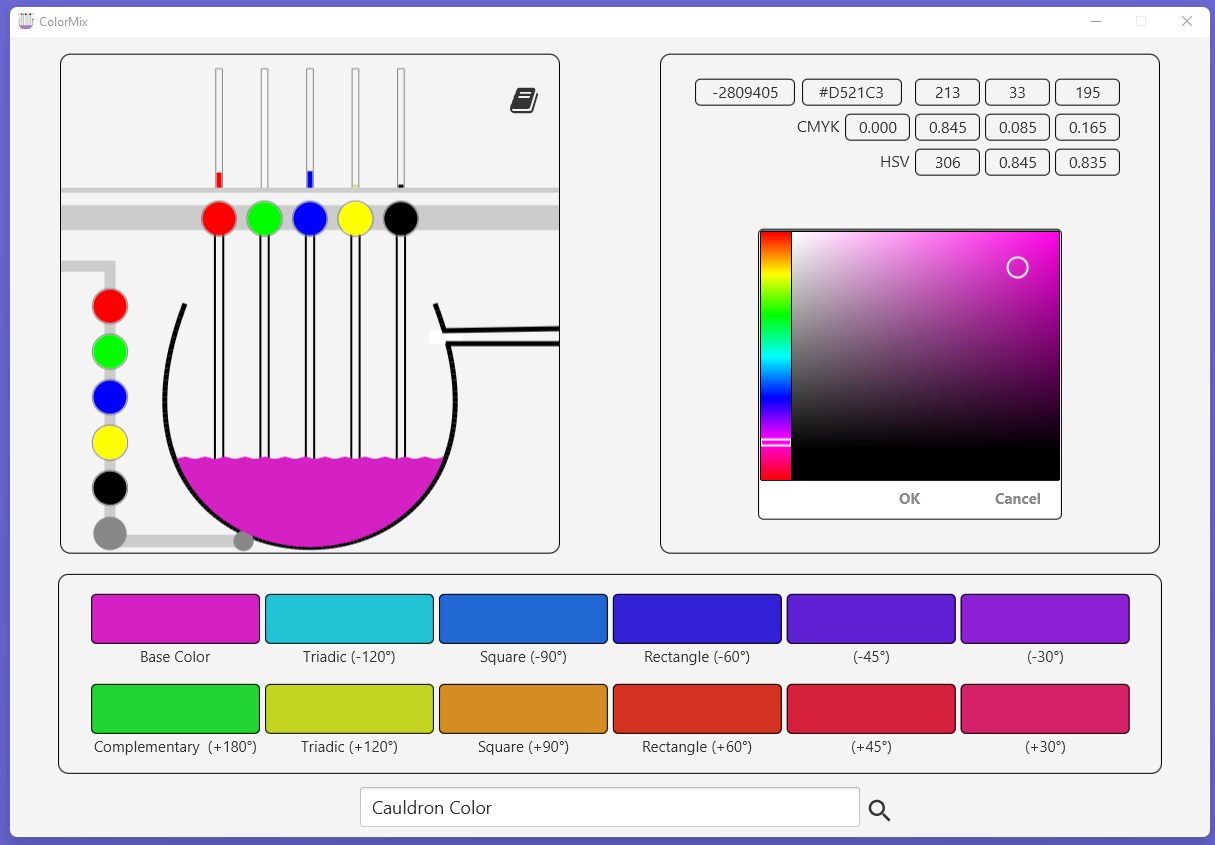Click the blue circle on left side pipe
Viewport: 1215px width, 845px height.
coord(110,397)
